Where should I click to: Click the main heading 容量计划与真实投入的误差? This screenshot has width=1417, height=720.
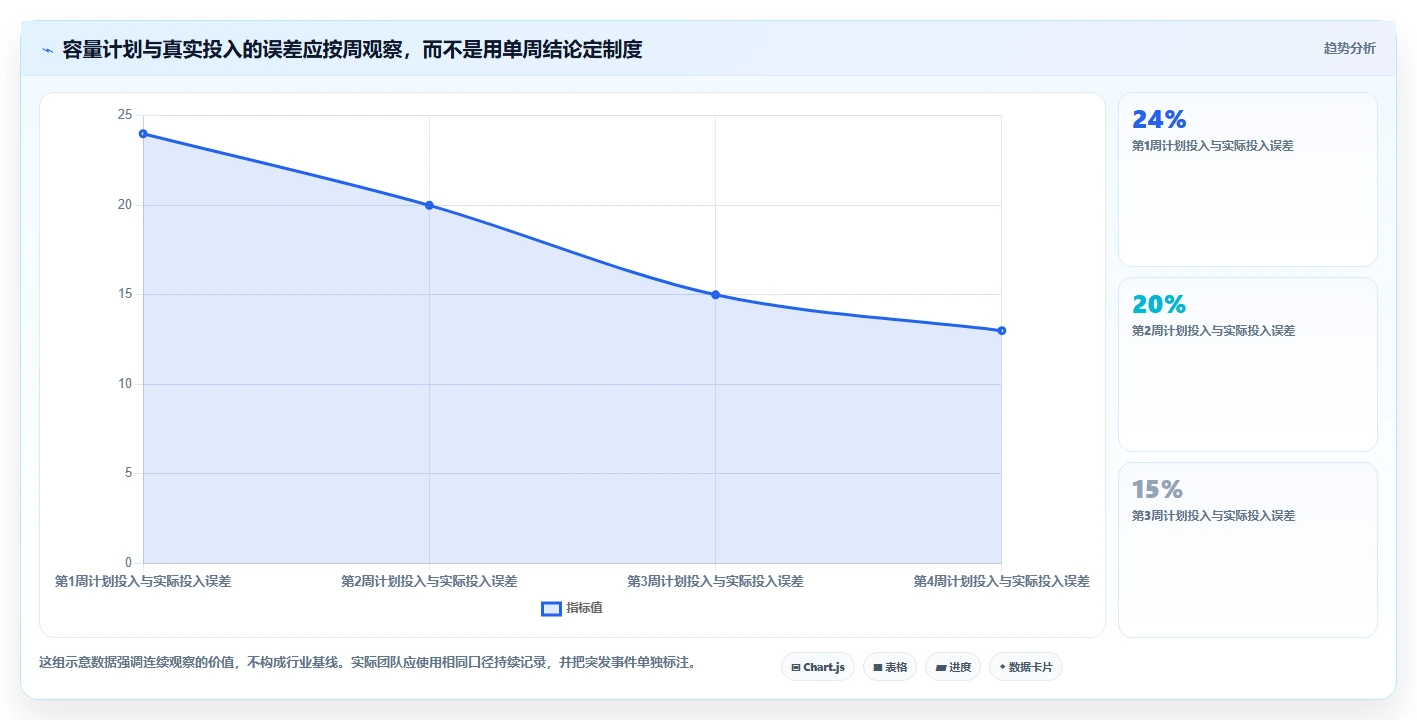[351, 49]
